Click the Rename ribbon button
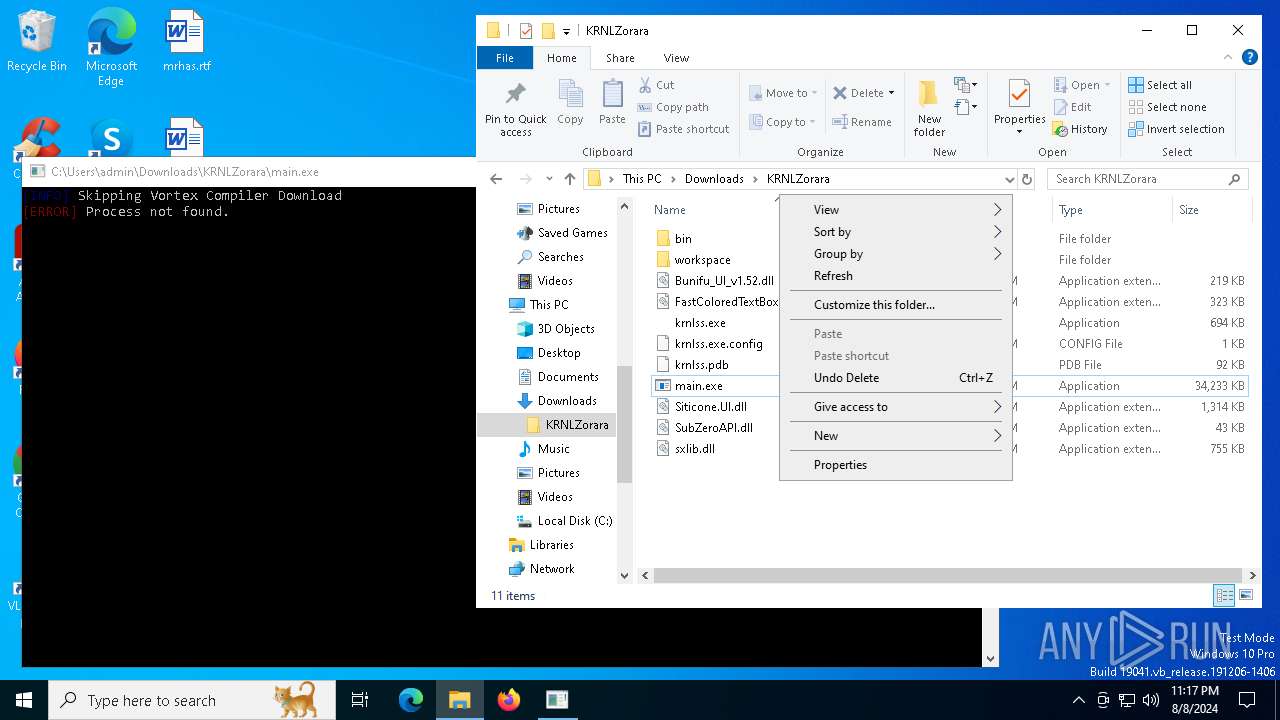1280x720 pixels. coord(862,122)
